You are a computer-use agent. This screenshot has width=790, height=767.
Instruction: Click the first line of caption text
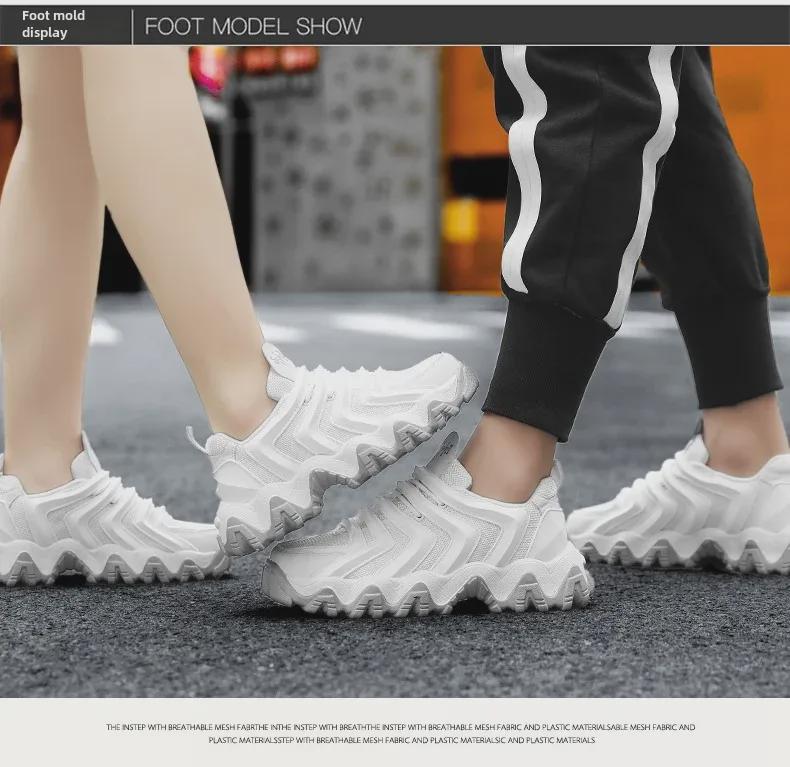click(400, 727)
